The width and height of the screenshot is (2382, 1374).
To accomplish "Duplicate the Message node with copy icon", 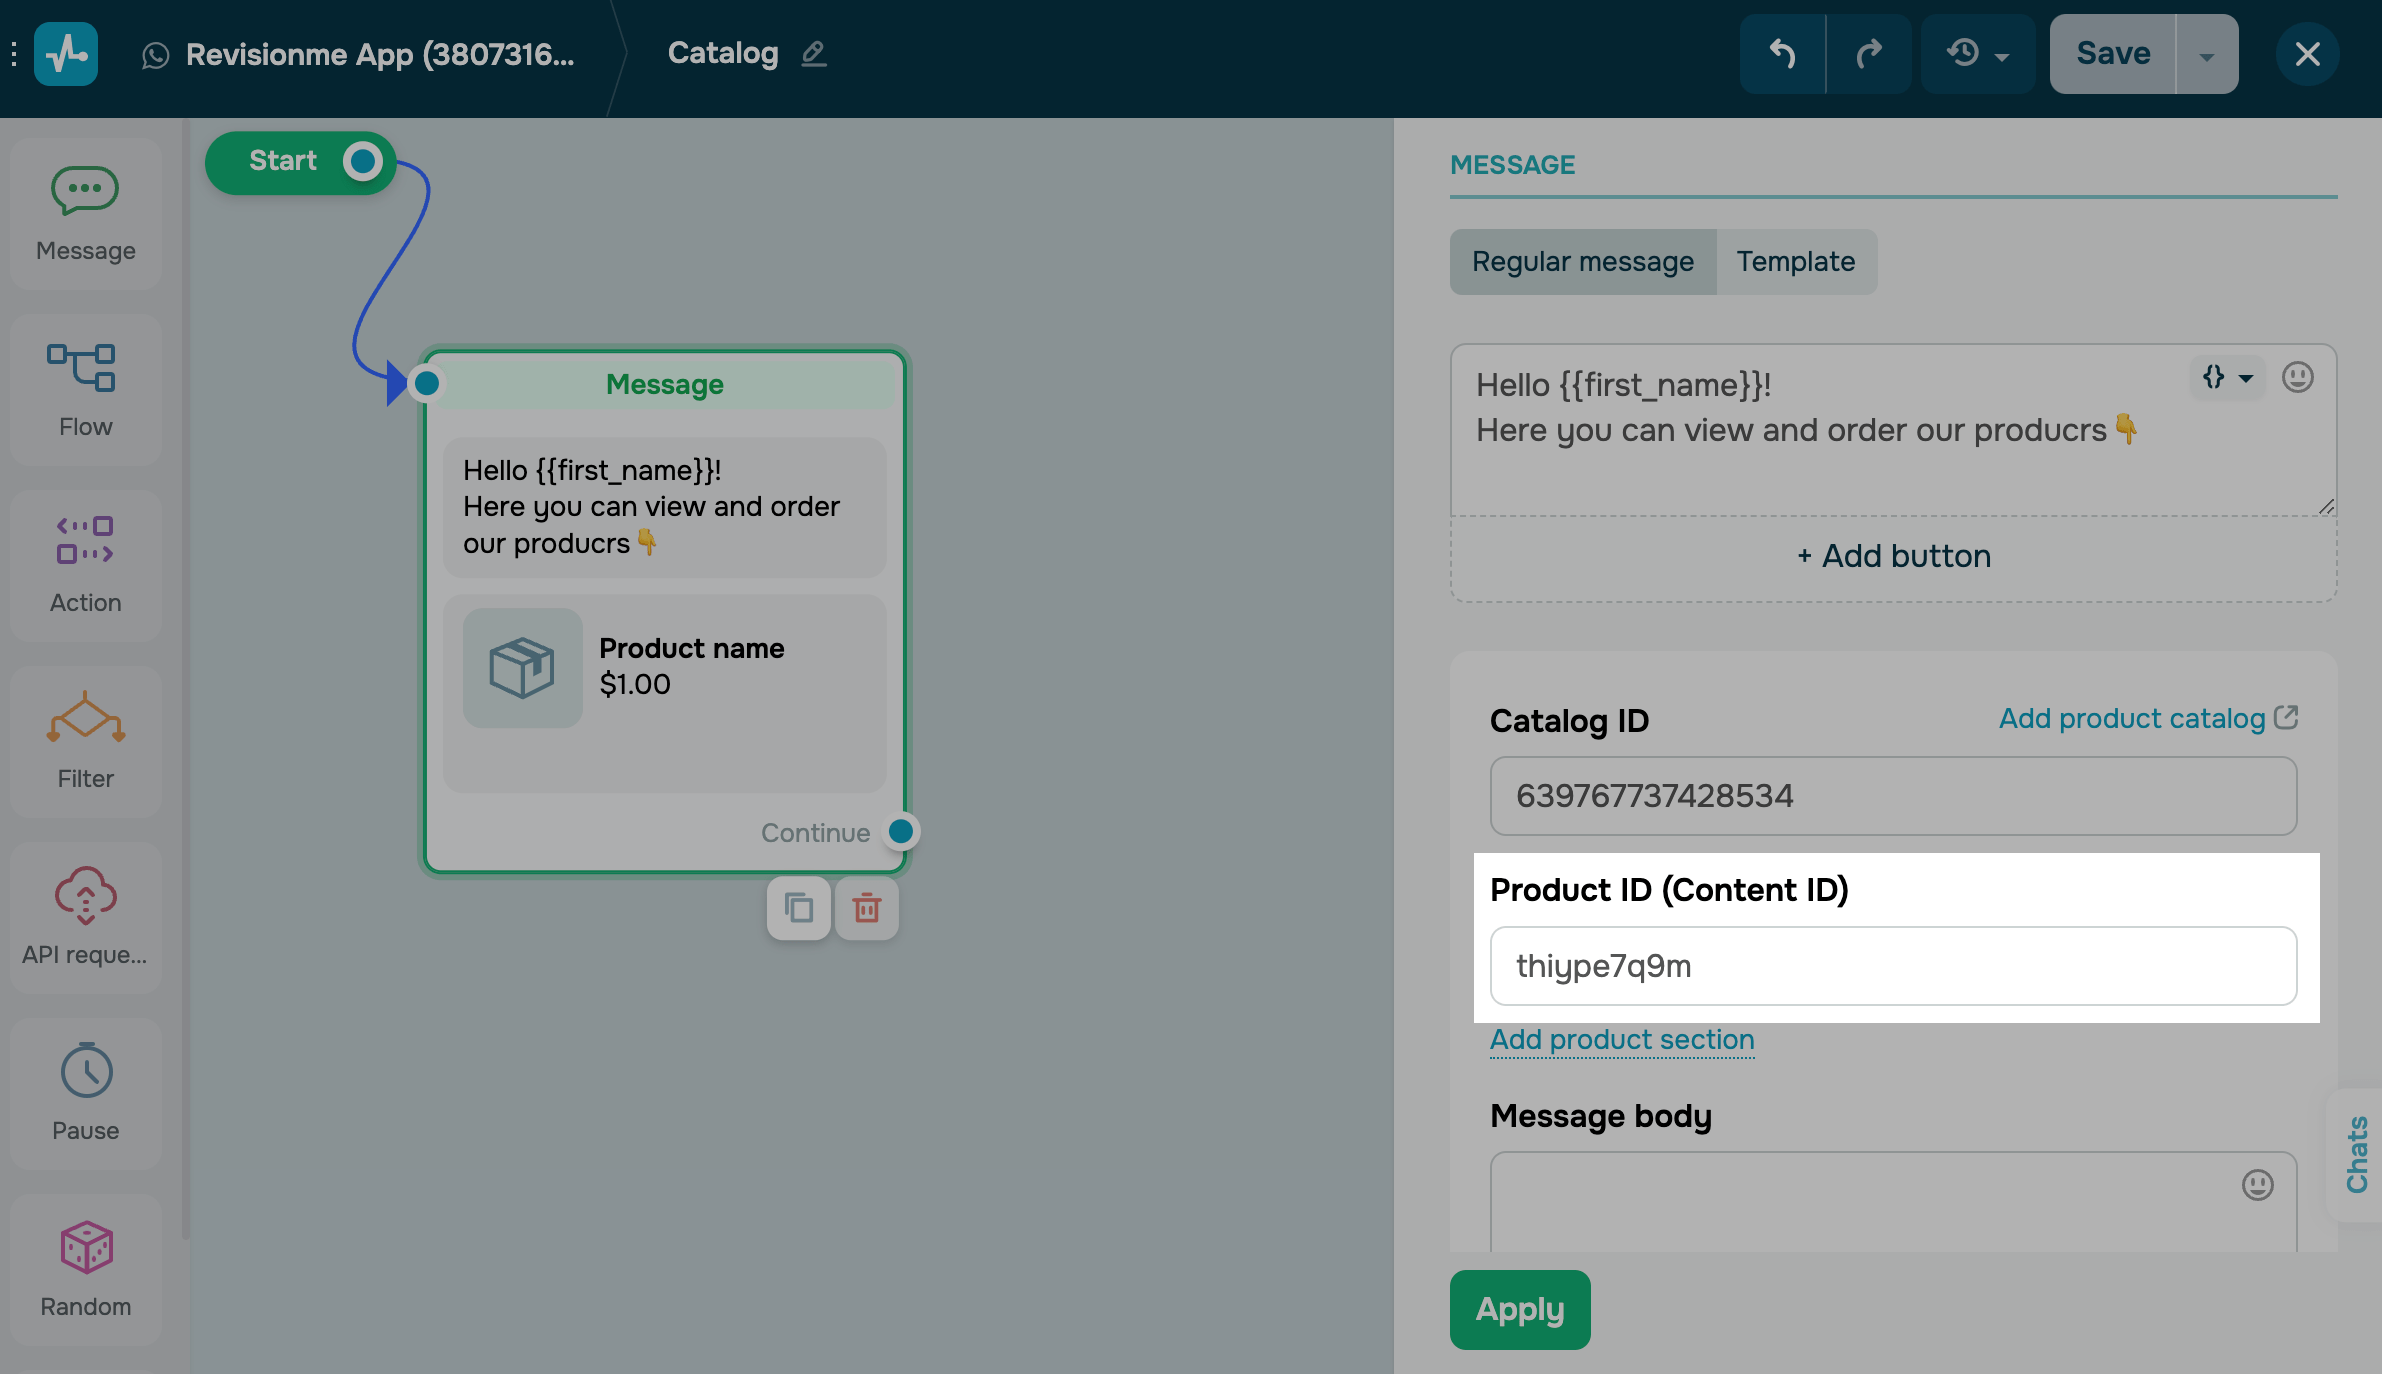I will (798, 908).
